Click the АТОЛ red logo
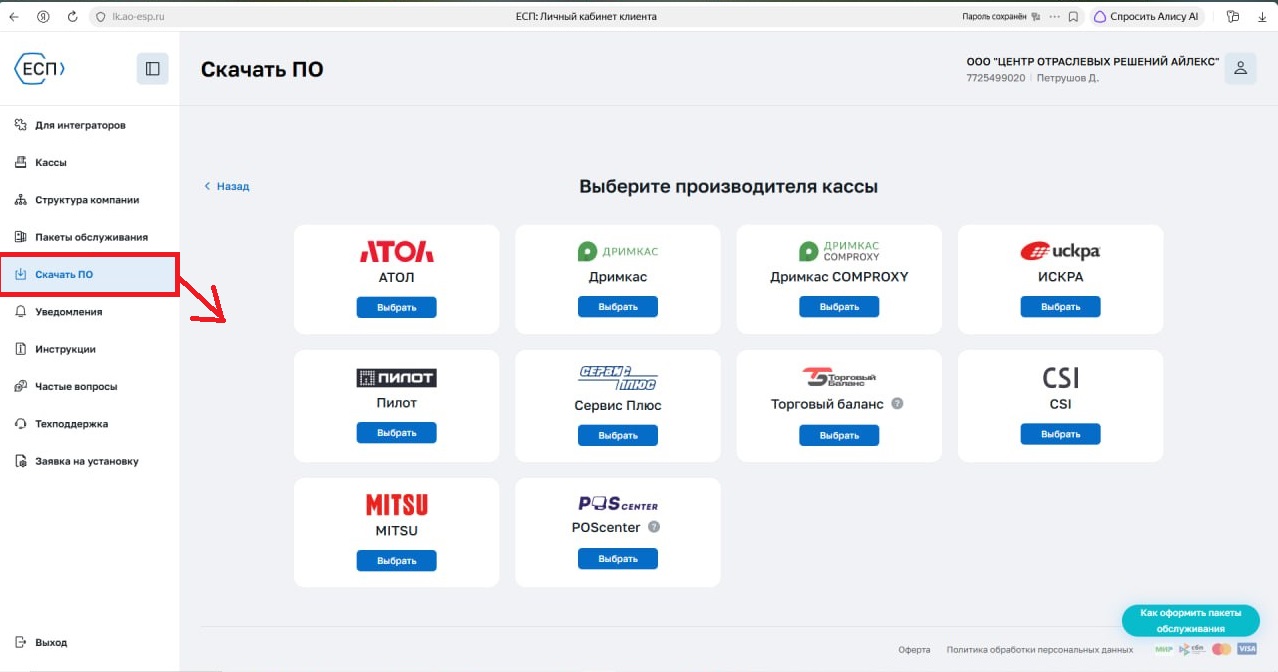Screen dimensions: 1278x672 [396, 251]
